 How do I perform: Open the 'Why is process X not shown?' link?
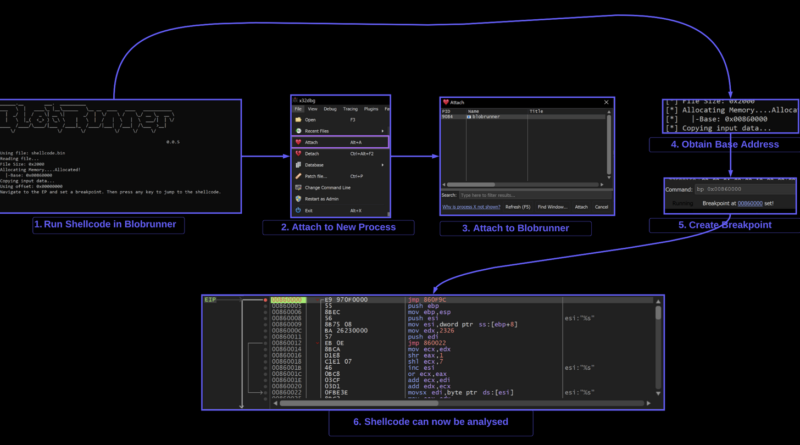click(471, 207)
